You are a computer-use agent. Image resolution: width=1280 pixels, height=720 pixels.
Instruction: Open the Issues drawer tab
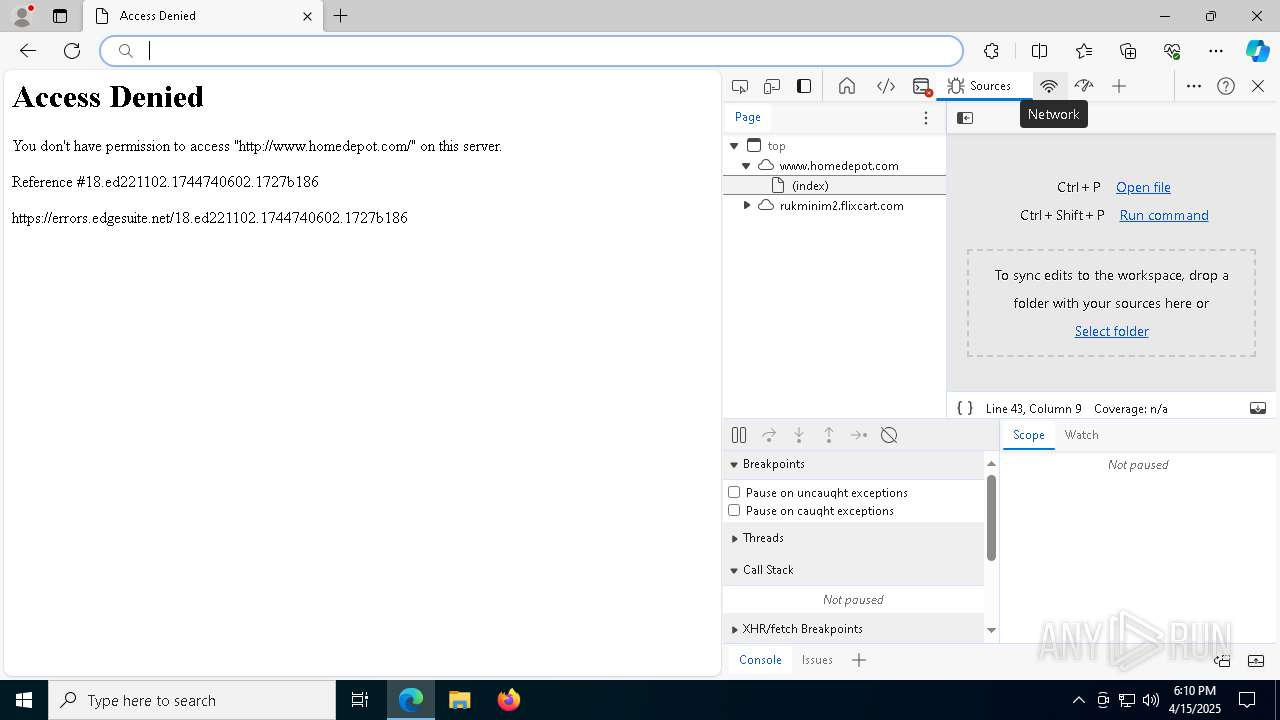817,660
